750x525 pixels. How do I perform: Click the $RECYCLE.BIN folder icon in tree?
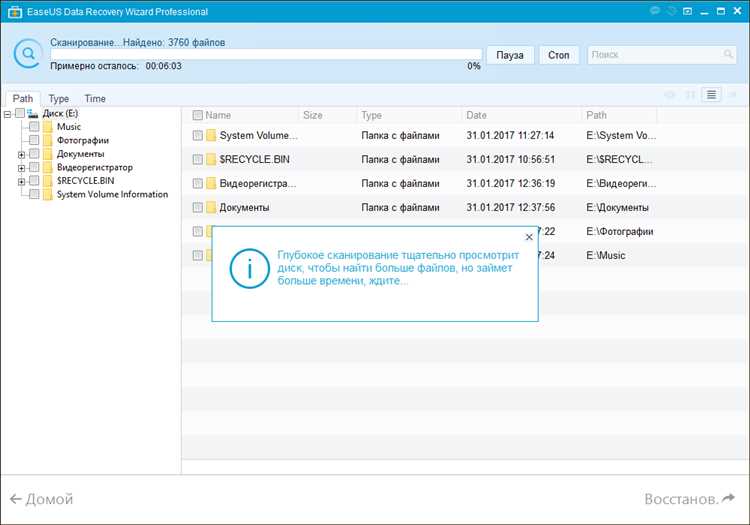click(47, 181)
